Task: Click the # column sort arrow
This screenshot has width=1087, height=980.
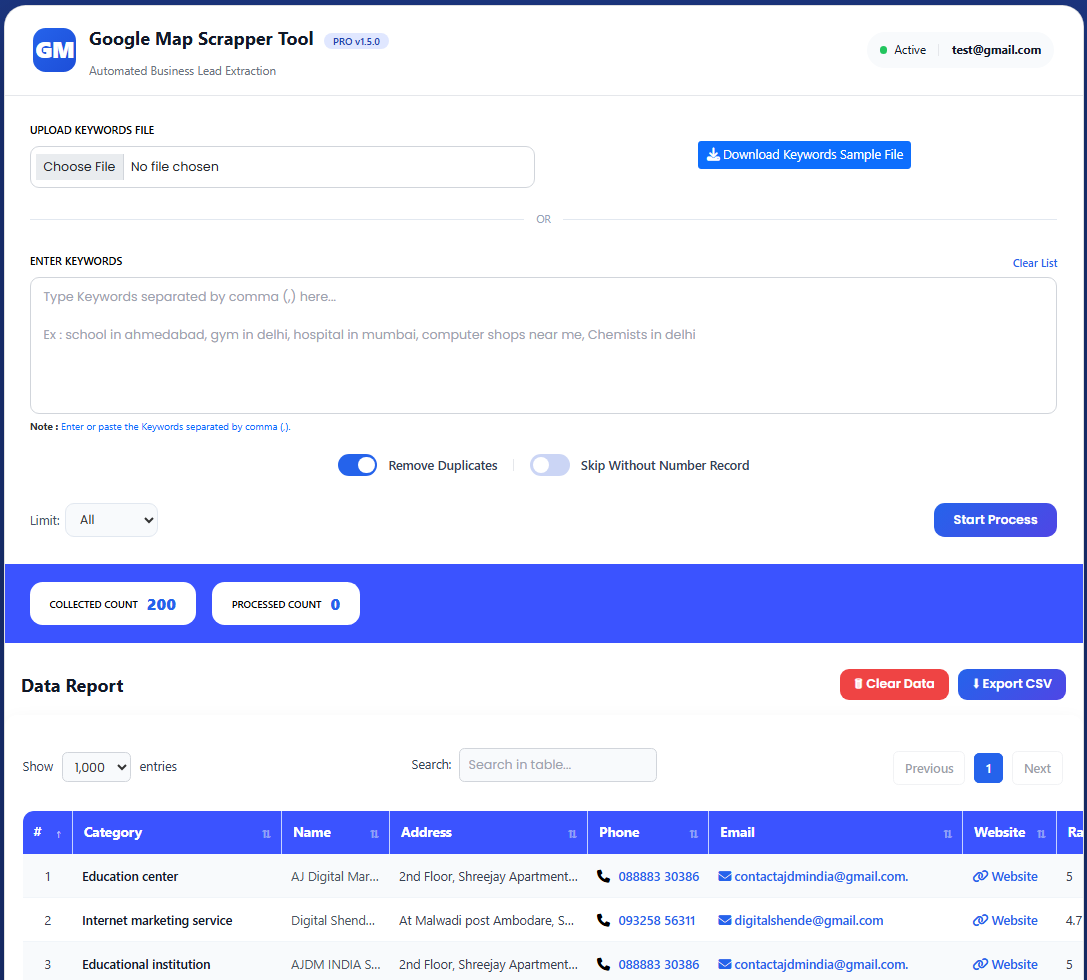Action: (x=58, y=833)
